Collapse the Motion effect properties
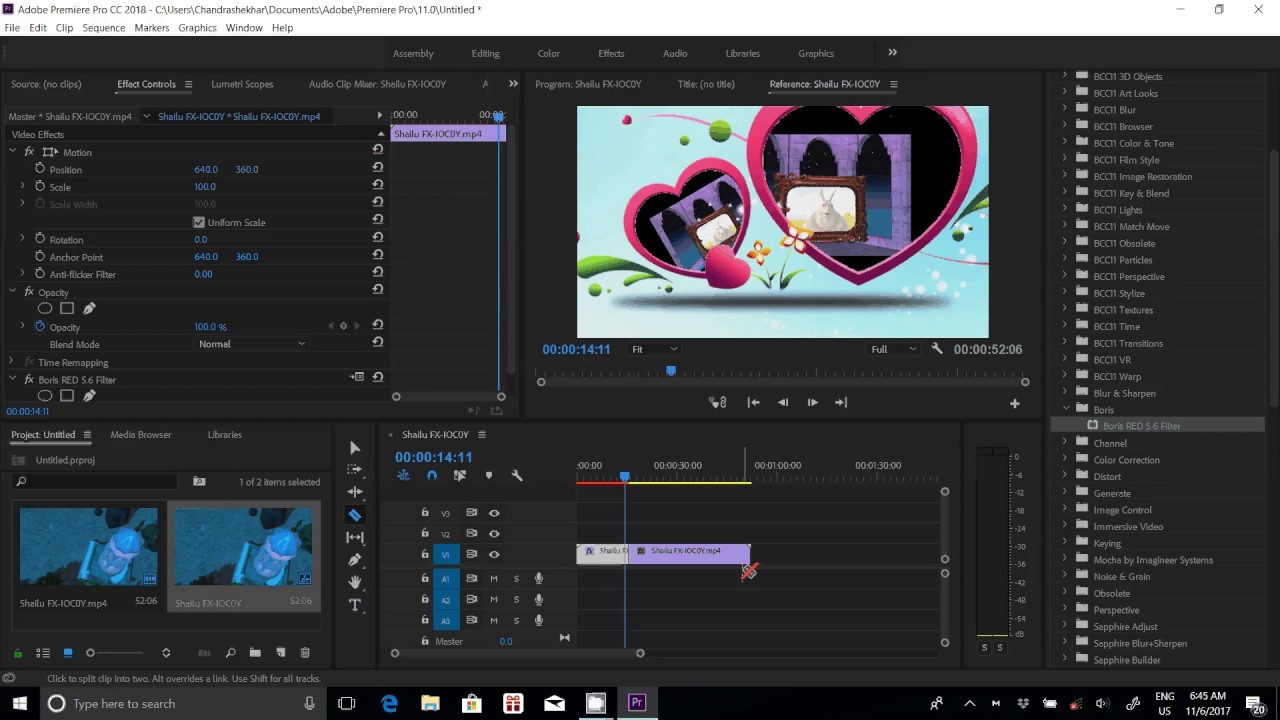 (13, 152)
